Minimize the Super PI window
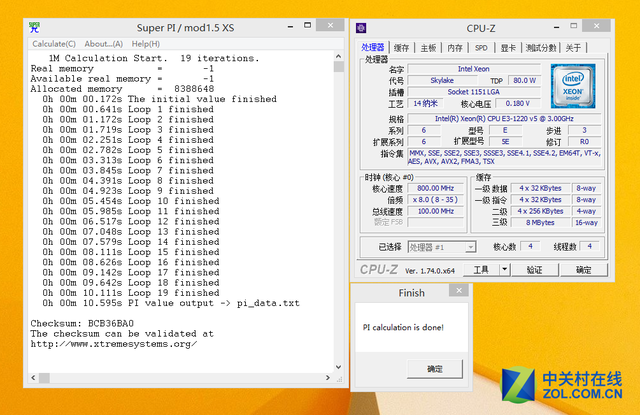The width and height of the screenshot is (640, 415). (x=291, y=27)
